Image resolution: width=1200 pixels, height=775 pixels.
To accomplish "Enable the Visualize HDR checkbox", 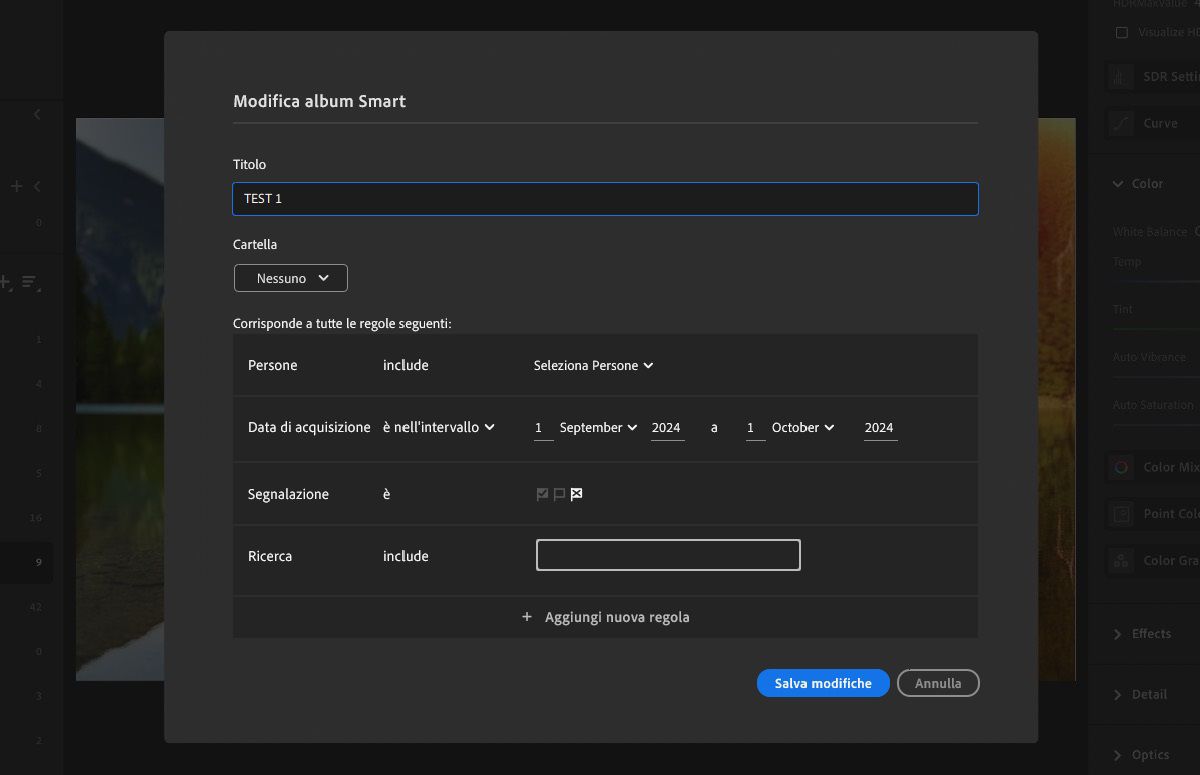I will (x=1123, y=32).
